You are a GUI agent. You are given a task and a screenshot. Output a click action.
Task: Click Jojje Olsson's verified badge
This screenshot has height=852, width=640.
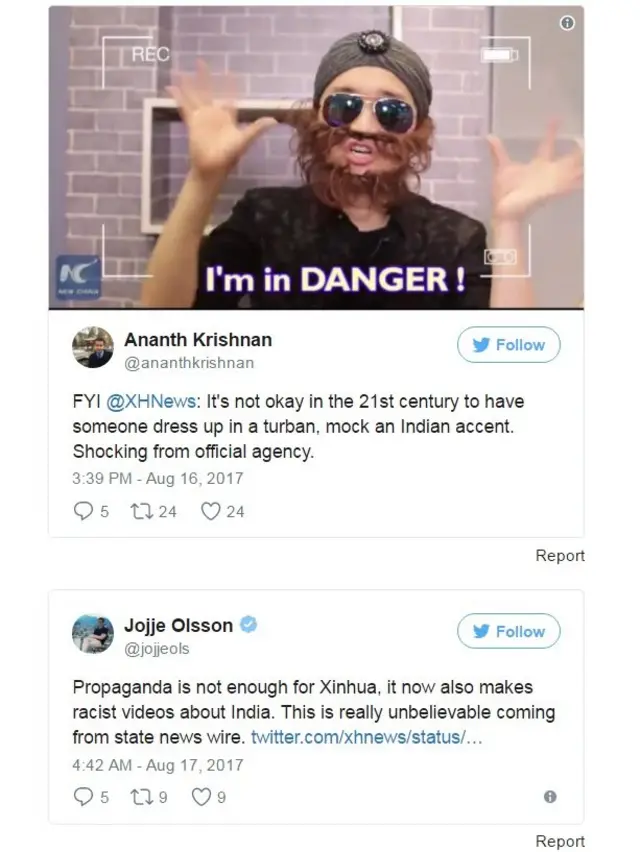click(x=248, y=625)
